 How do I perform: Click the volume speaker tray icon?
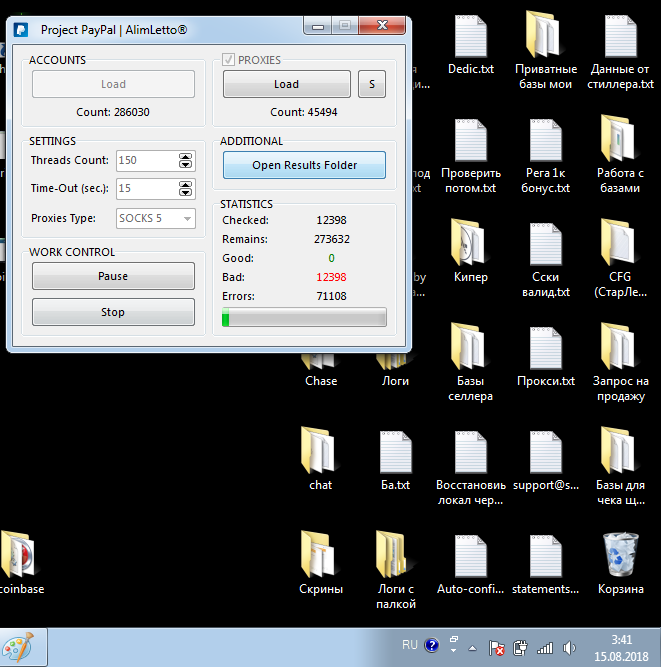coord(568,648)
